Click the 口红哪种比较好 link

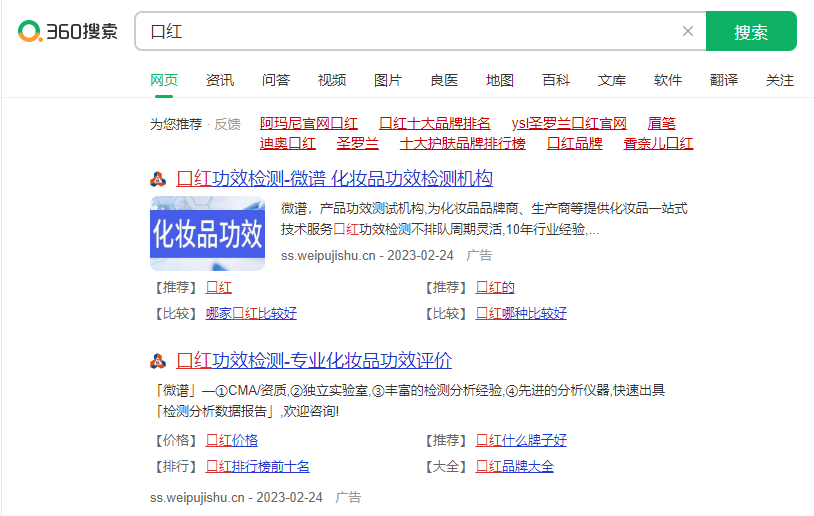click(521, 314)
